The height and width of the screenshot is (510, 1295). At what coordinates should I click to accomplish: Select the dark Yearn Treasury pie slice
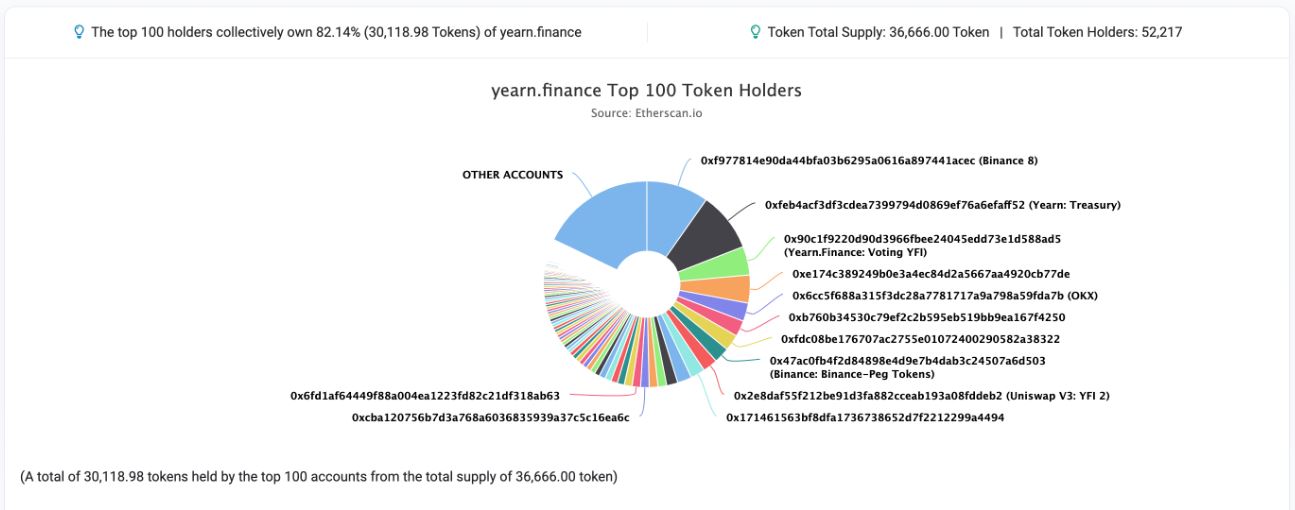click(x=704, y=232)
